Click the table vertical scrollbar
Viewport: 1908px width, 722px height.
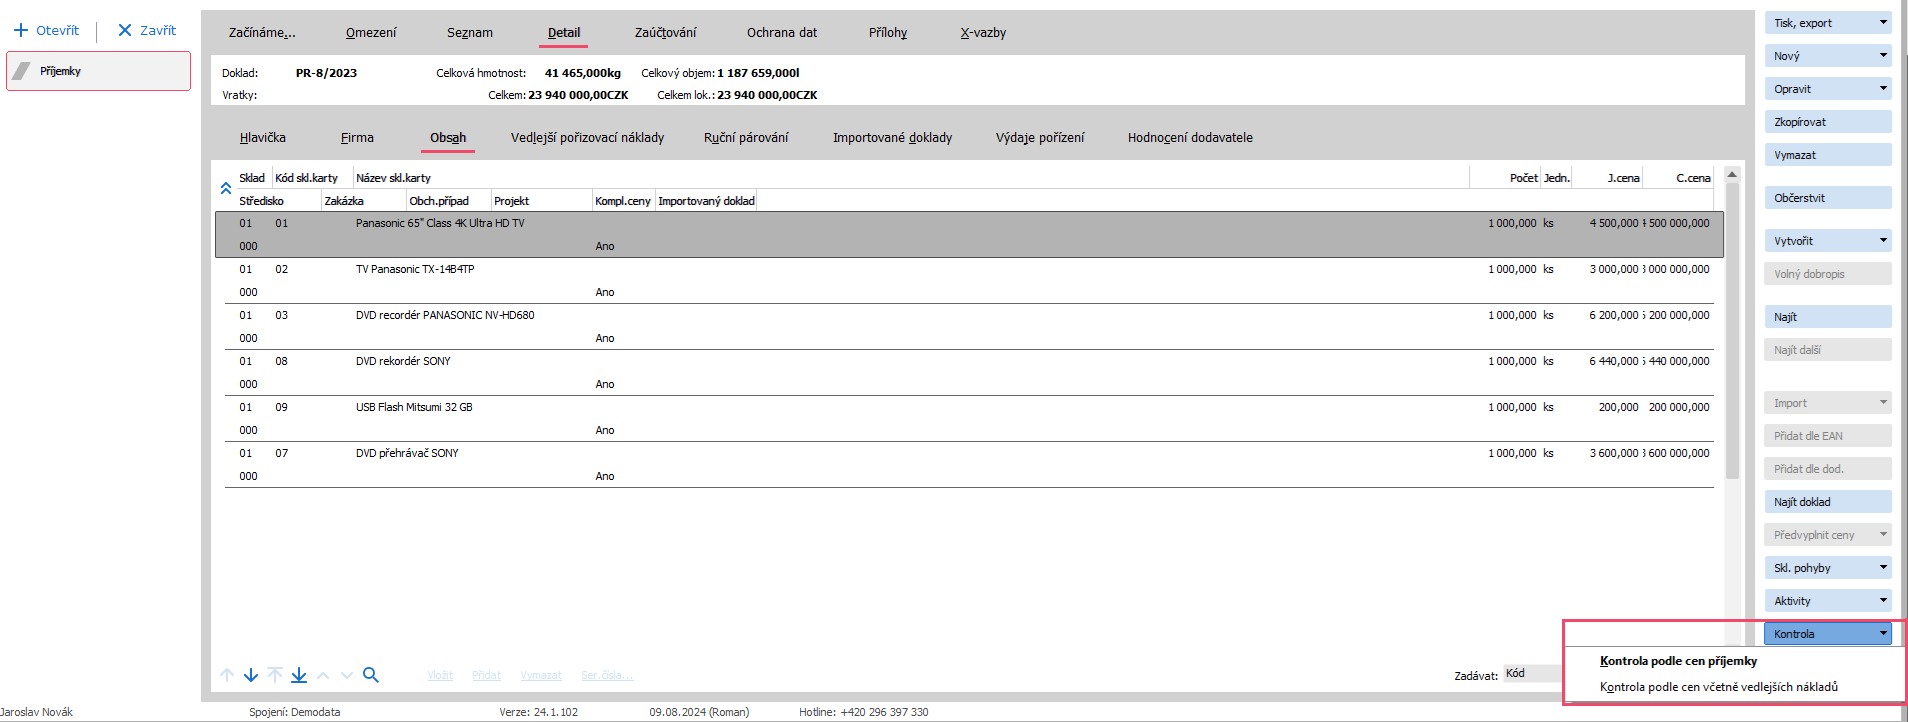pyautogui.click(x=1732, y=330)
